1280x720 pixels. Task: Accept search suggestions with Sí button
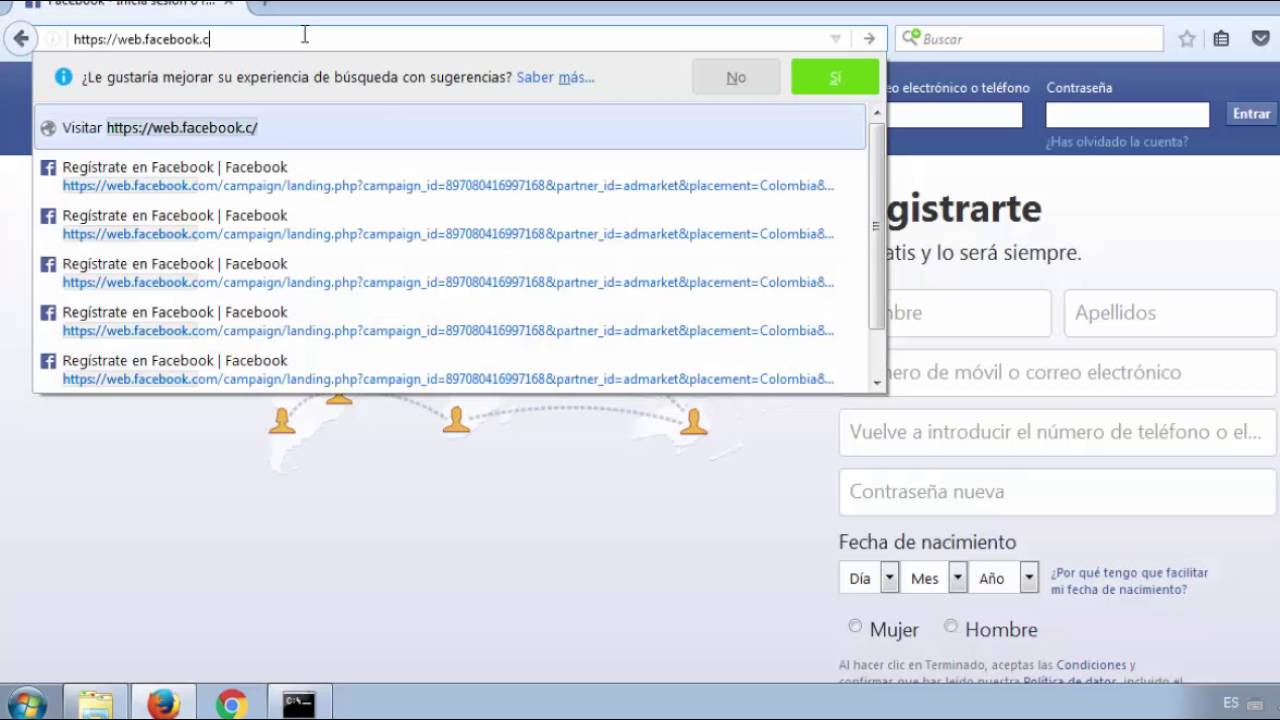835,77
